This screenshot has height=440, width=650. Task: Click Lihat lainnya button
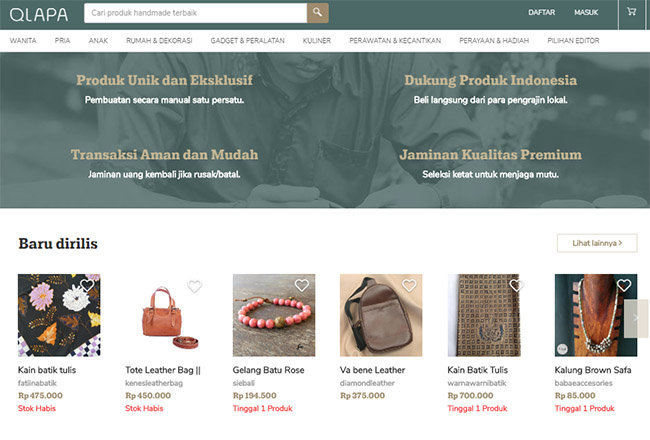(x=597, y=243)
